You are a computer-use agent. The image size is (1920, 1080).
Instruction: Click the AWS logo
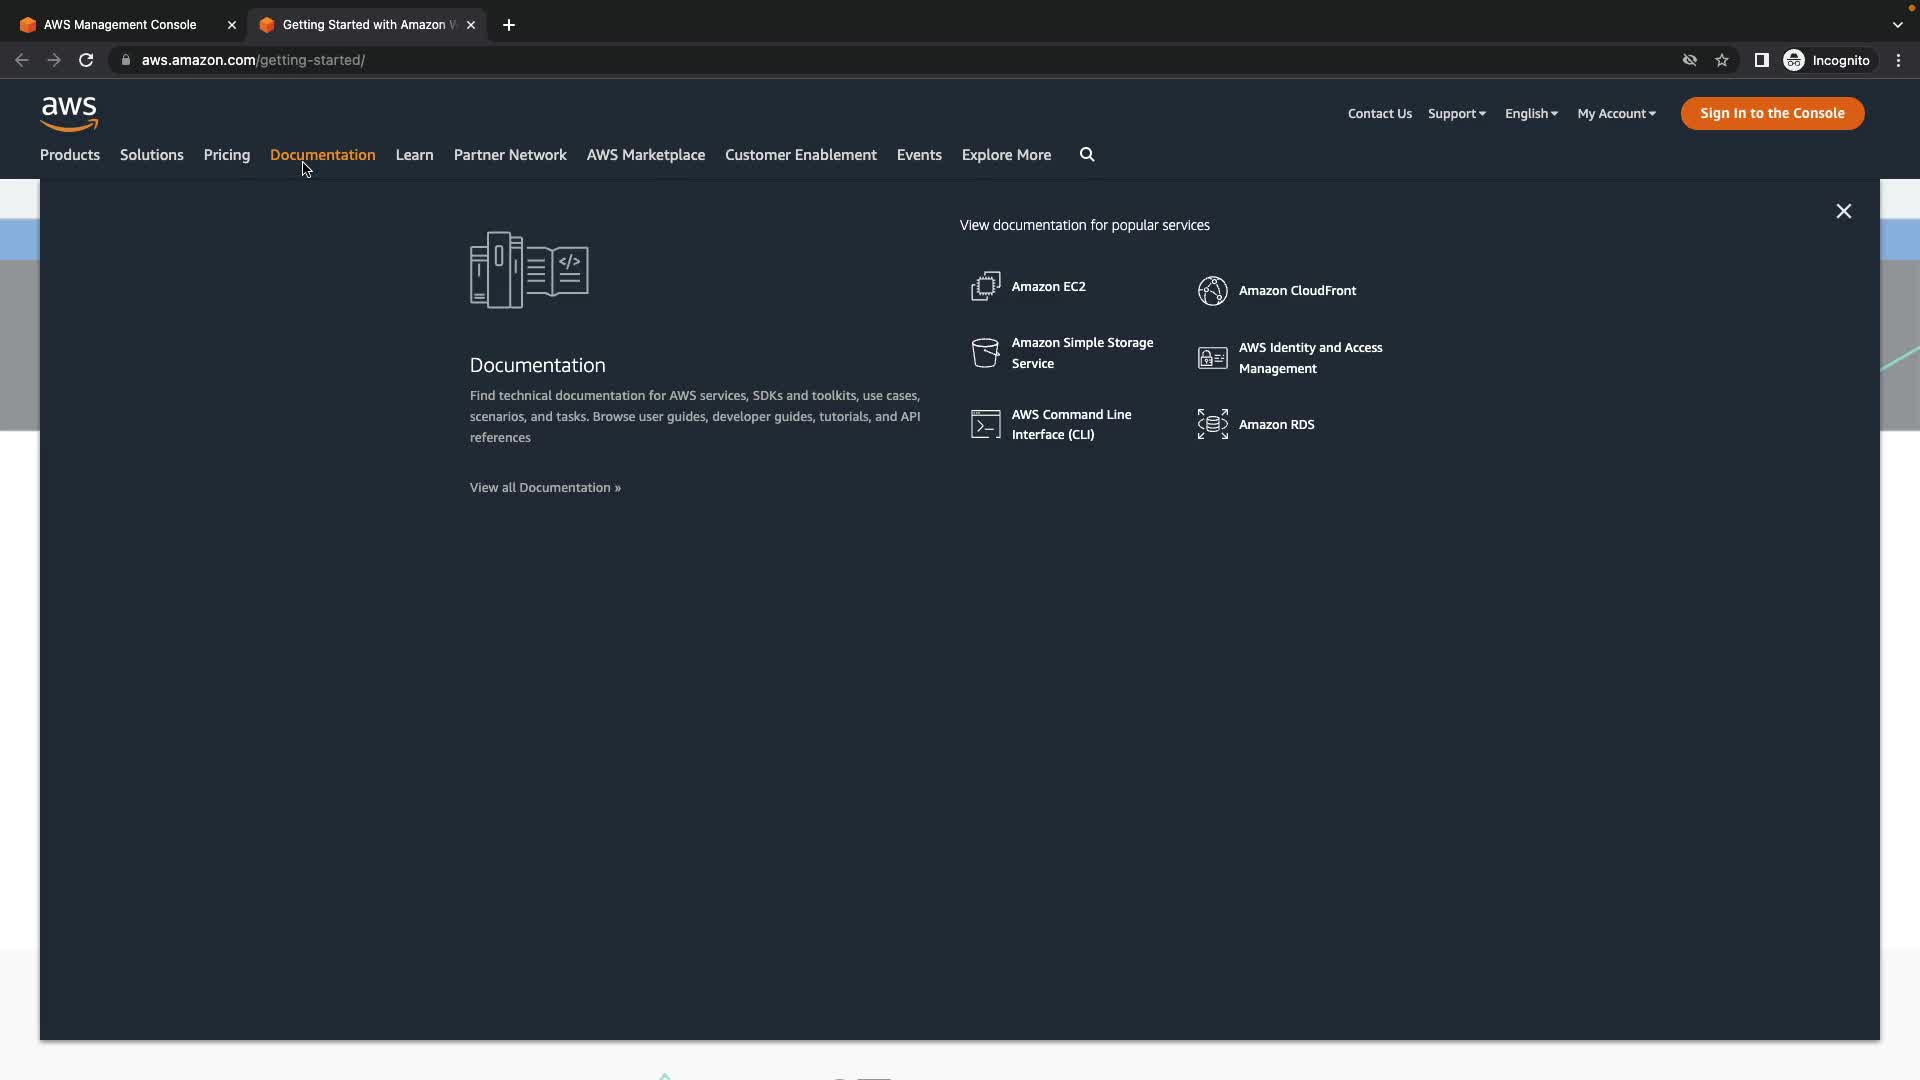[x=69, y=114]
